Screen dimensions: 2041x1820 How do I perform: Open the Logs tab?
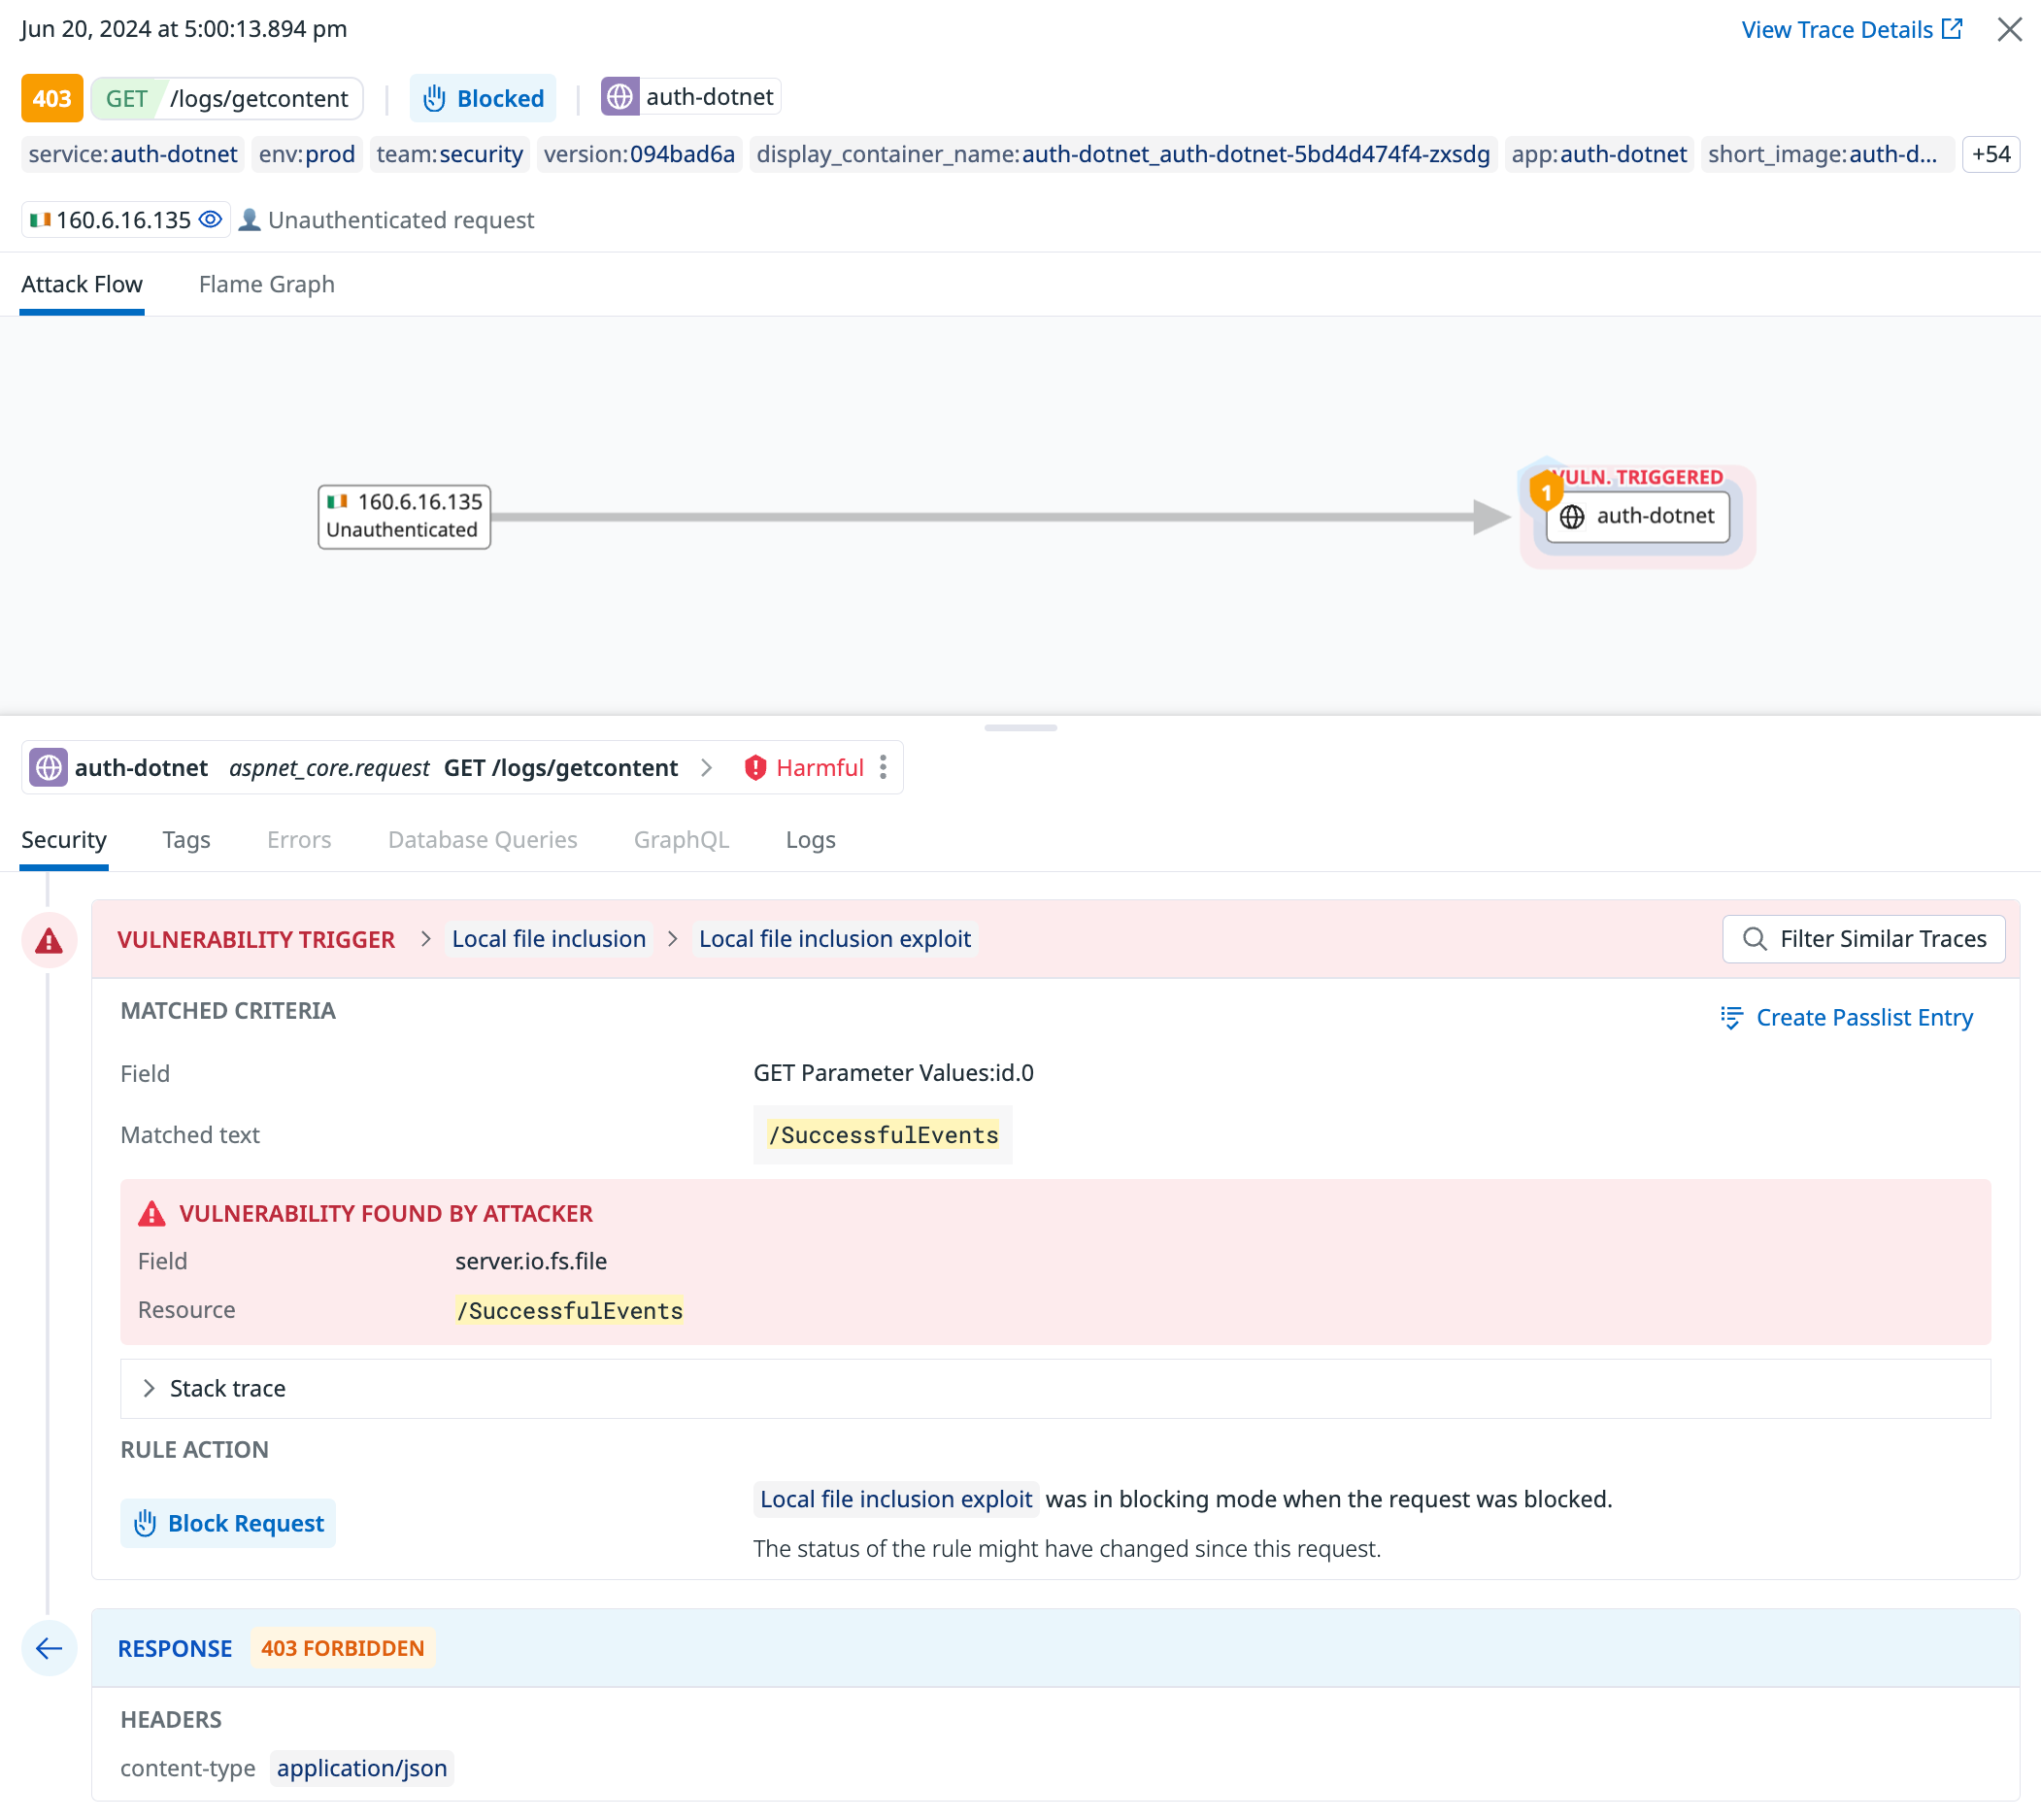coord(810,840)
